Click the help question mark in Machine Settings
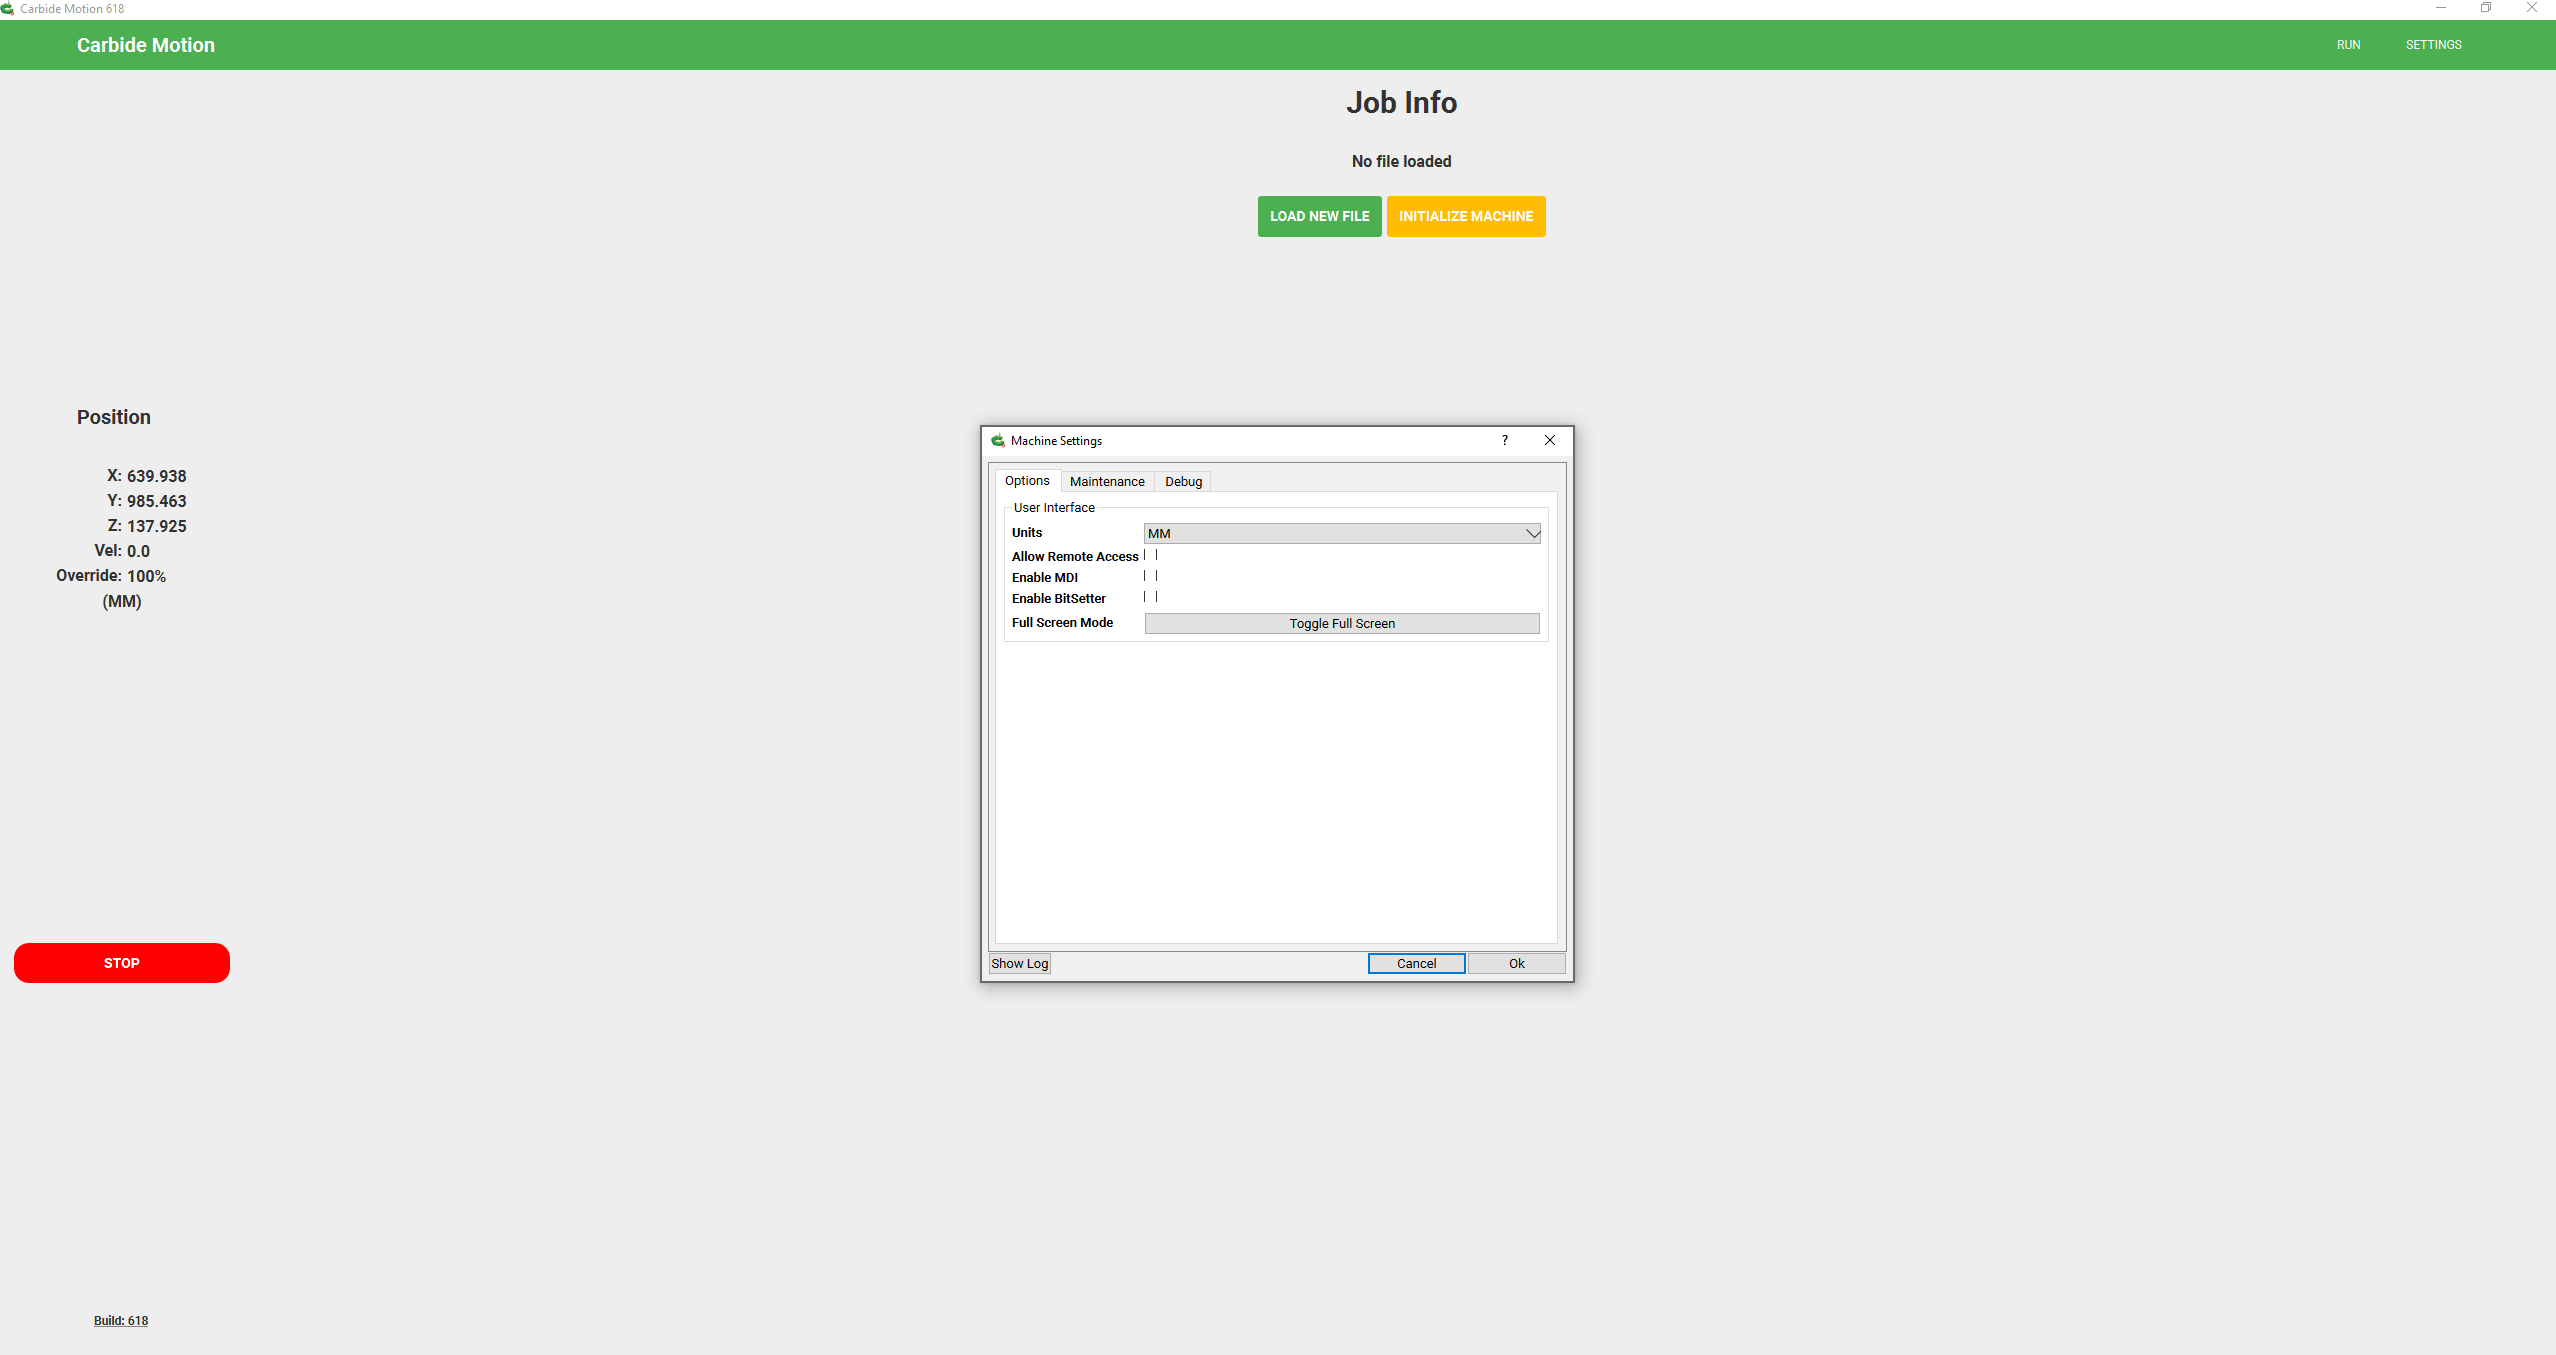Viewport: 2556px width, 1355px height. [x=1504, y=440]
